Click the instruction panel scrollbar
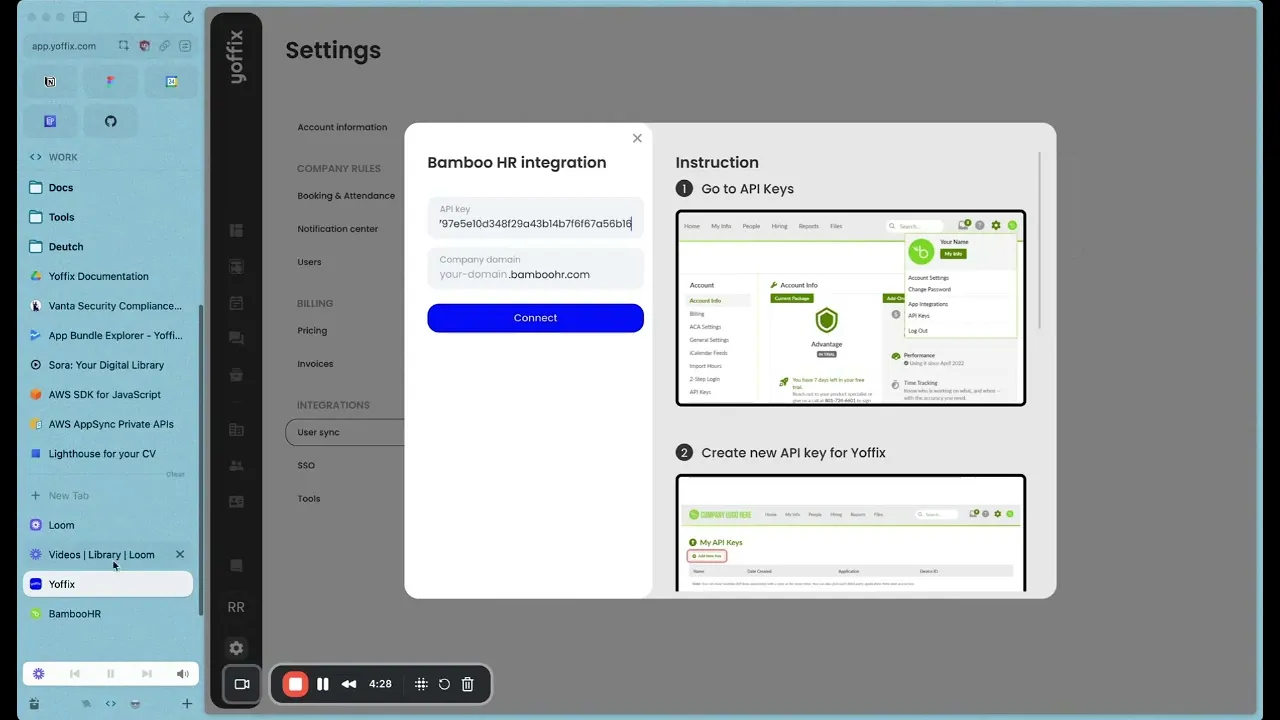Screen dimensions: 1280x720 click(1040, 240)
